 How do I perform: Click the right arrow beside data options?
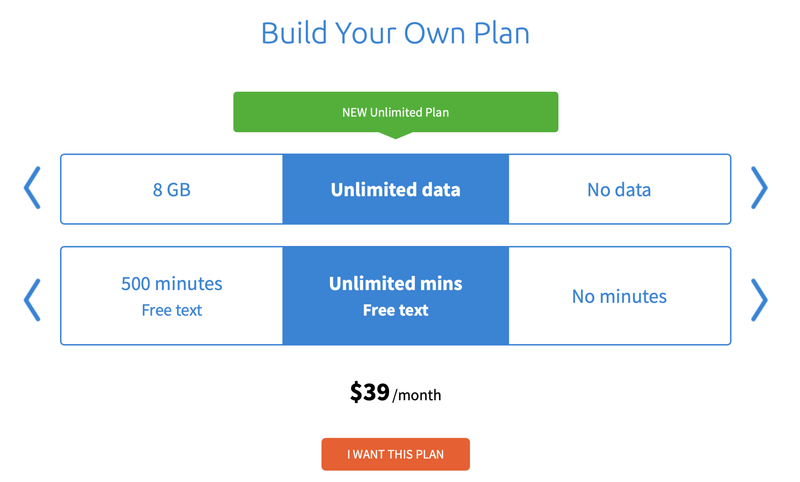(x=759, y=188)
